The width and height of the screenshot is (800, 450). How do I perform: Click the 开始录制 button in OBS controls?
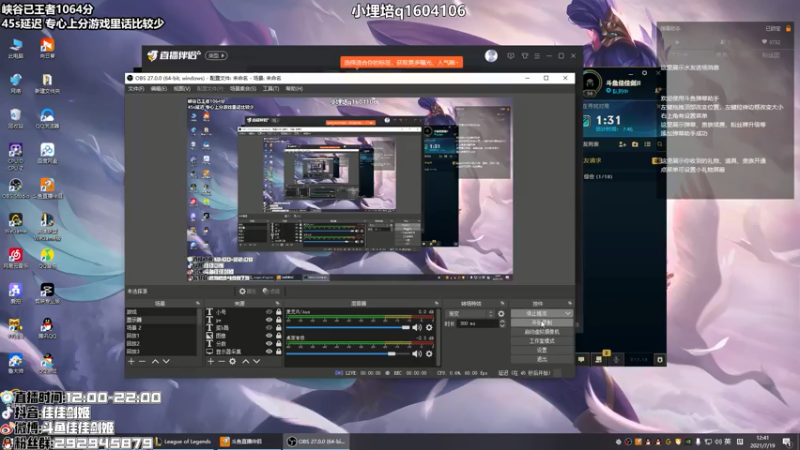tap(541, 322)
